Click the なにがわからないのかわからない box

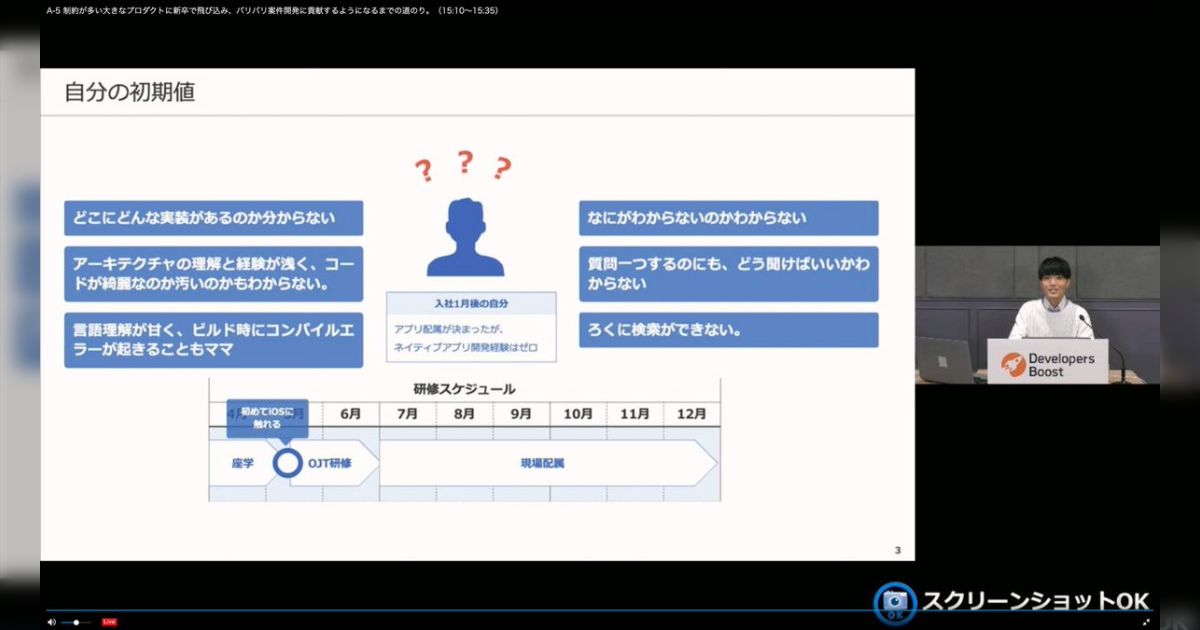(728, 218)
